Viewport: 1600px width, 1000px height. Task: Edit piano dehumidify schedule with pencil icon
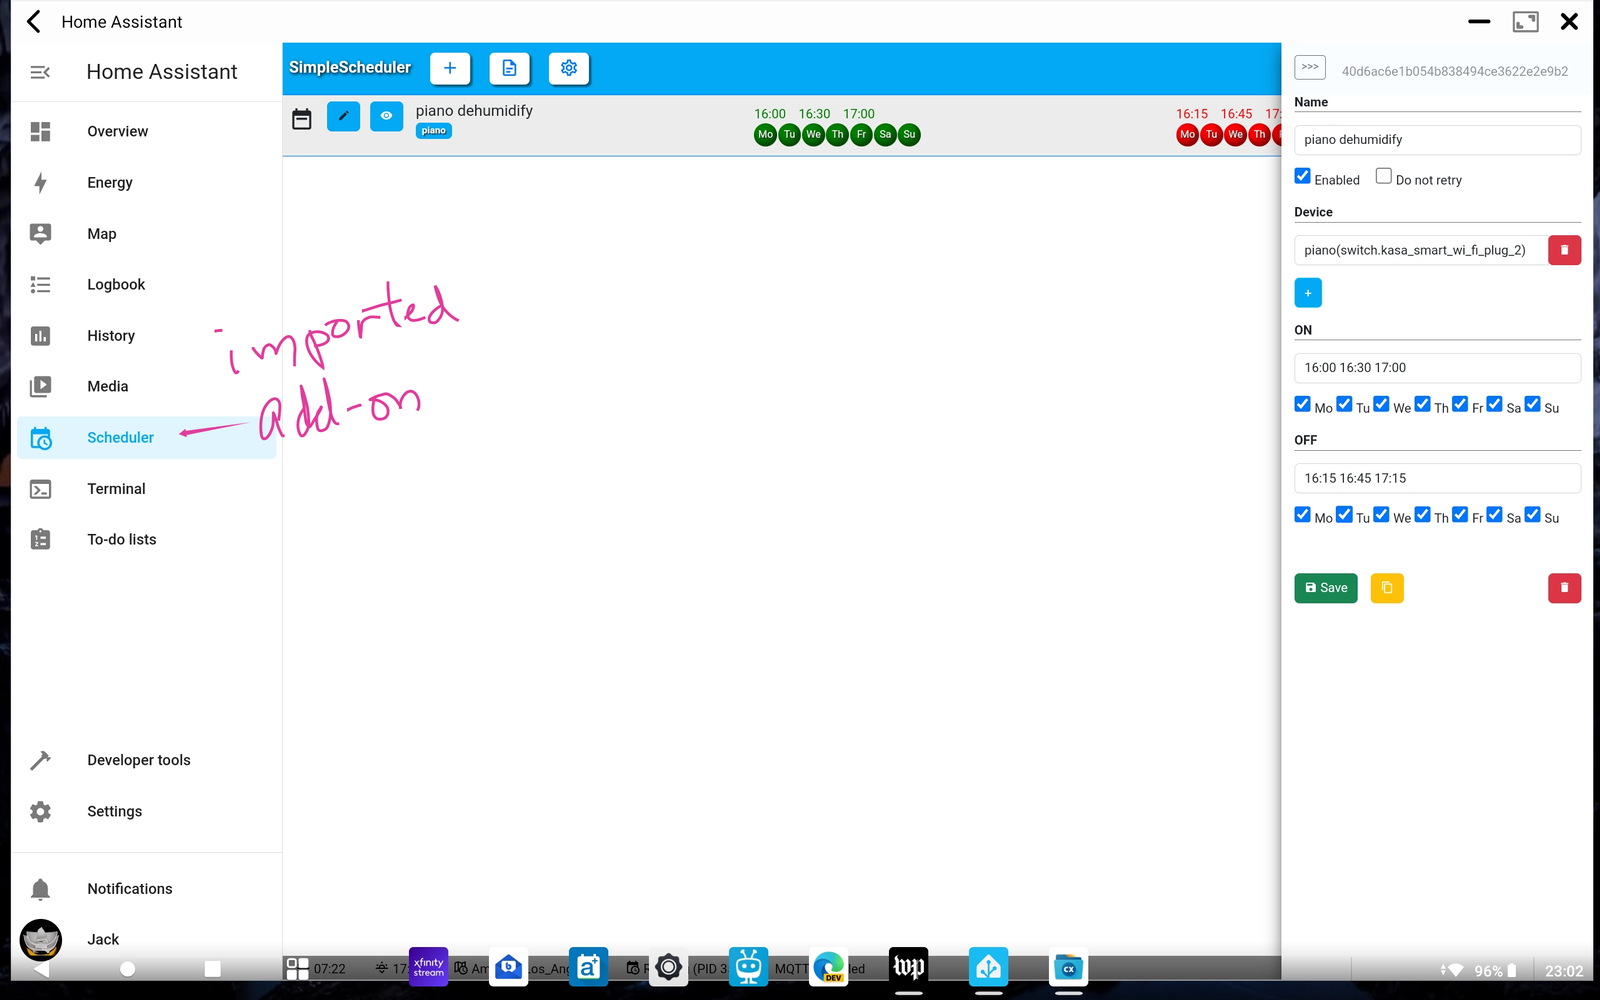[343, 116]
